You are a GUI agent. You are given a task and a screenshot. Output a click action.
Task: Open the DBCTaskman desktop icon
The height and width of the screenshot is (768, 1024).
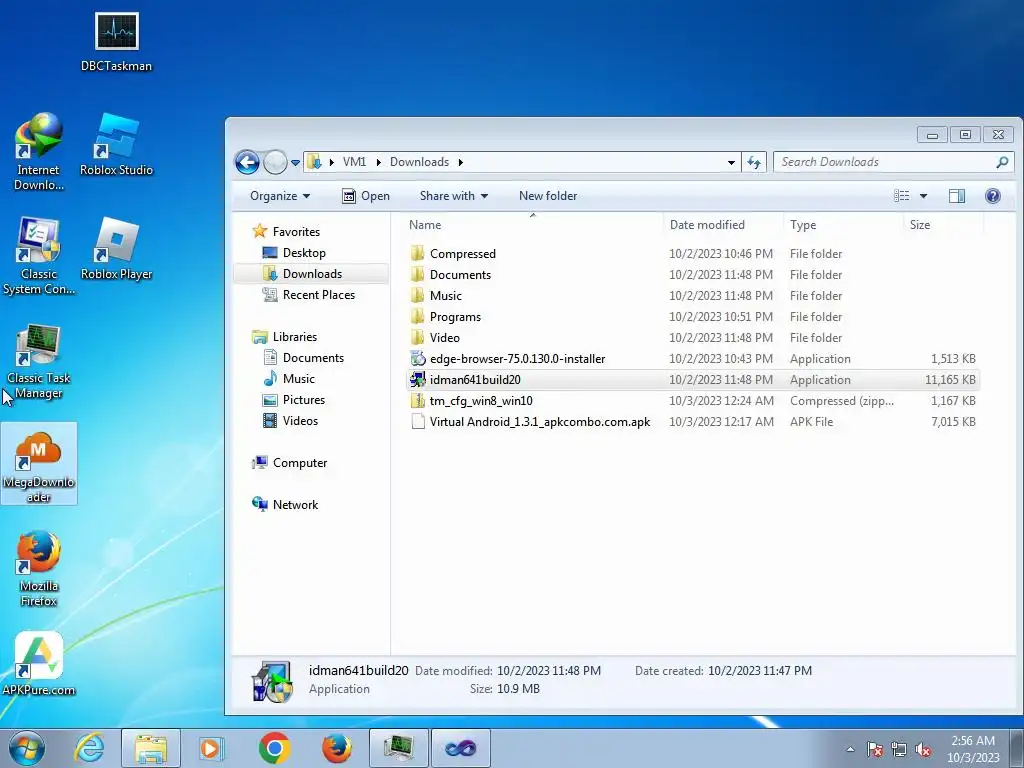pyautogui.click(x=116, y=41)
